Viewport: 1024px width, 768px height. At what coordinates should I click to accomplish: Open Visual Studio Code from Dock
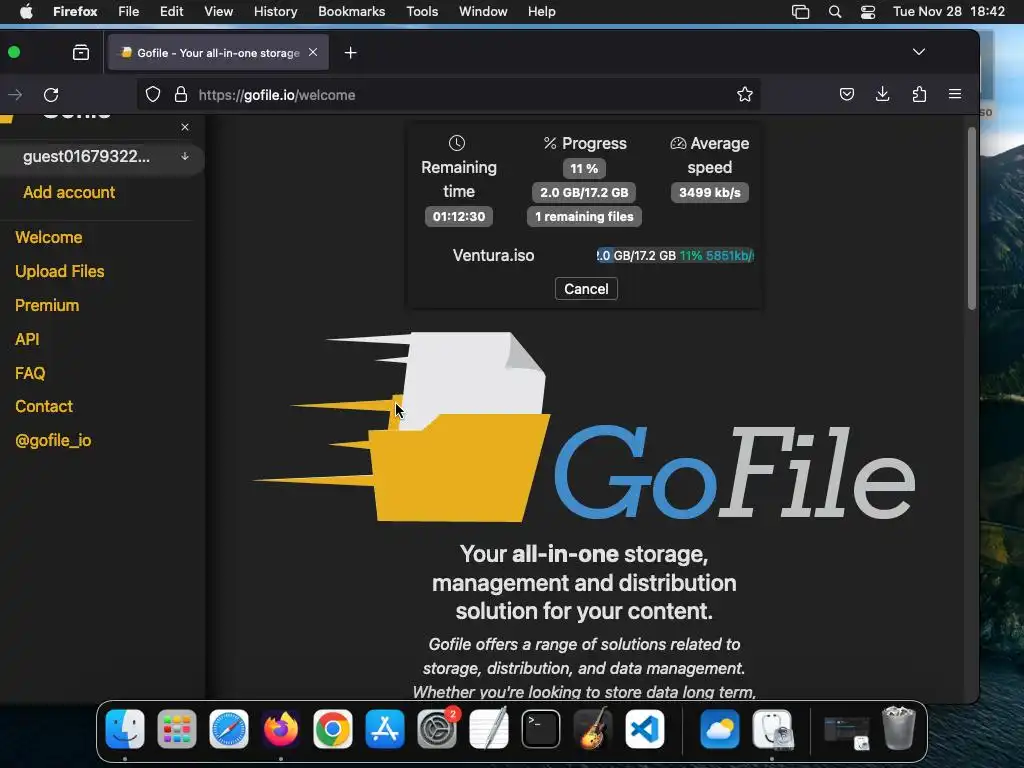[x=645, y=729]
